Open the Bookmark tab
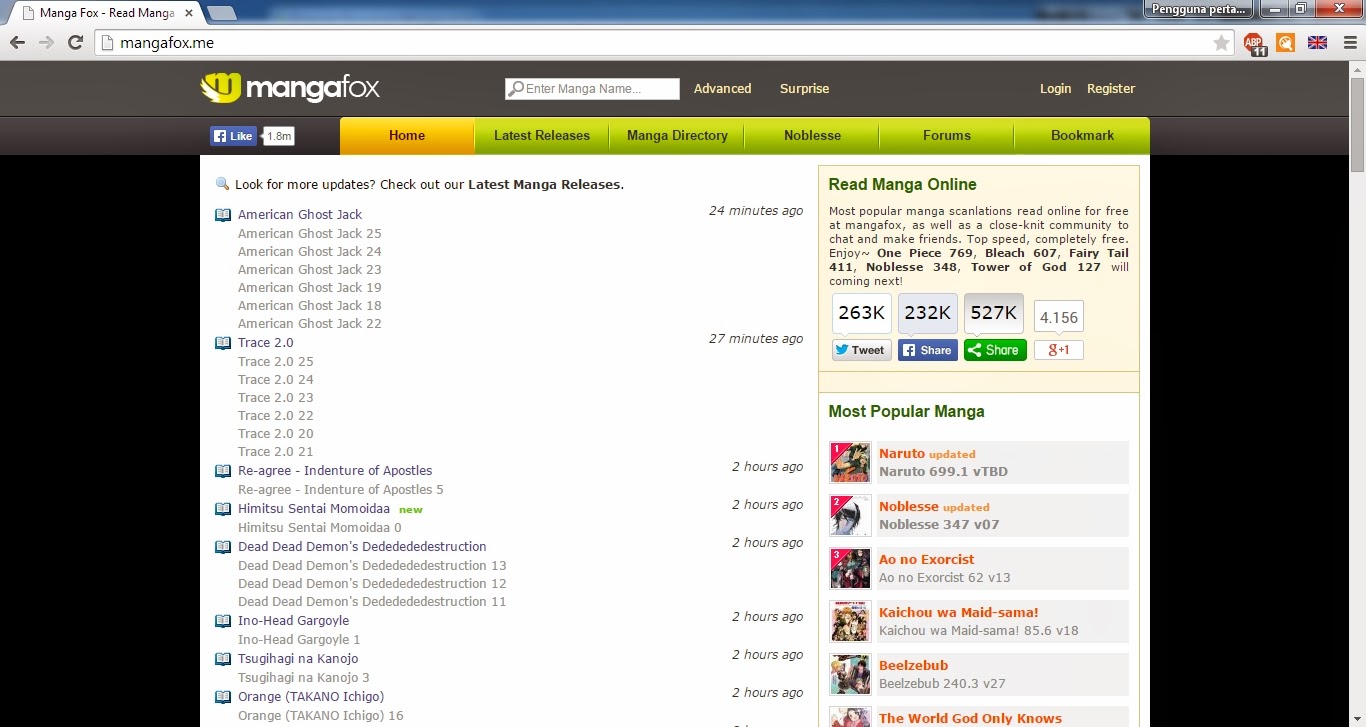The width and height of the screenshot is (1366, 727). click(1082, 136)
